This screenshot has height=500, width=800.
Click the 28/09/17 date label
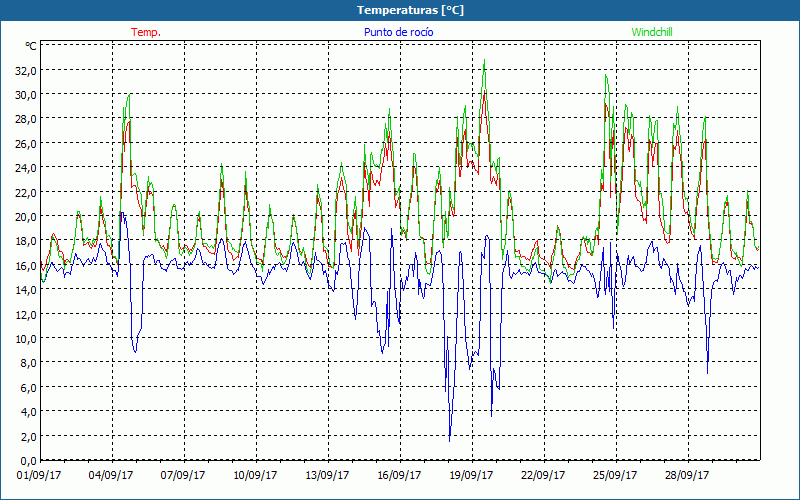point(687,475)
